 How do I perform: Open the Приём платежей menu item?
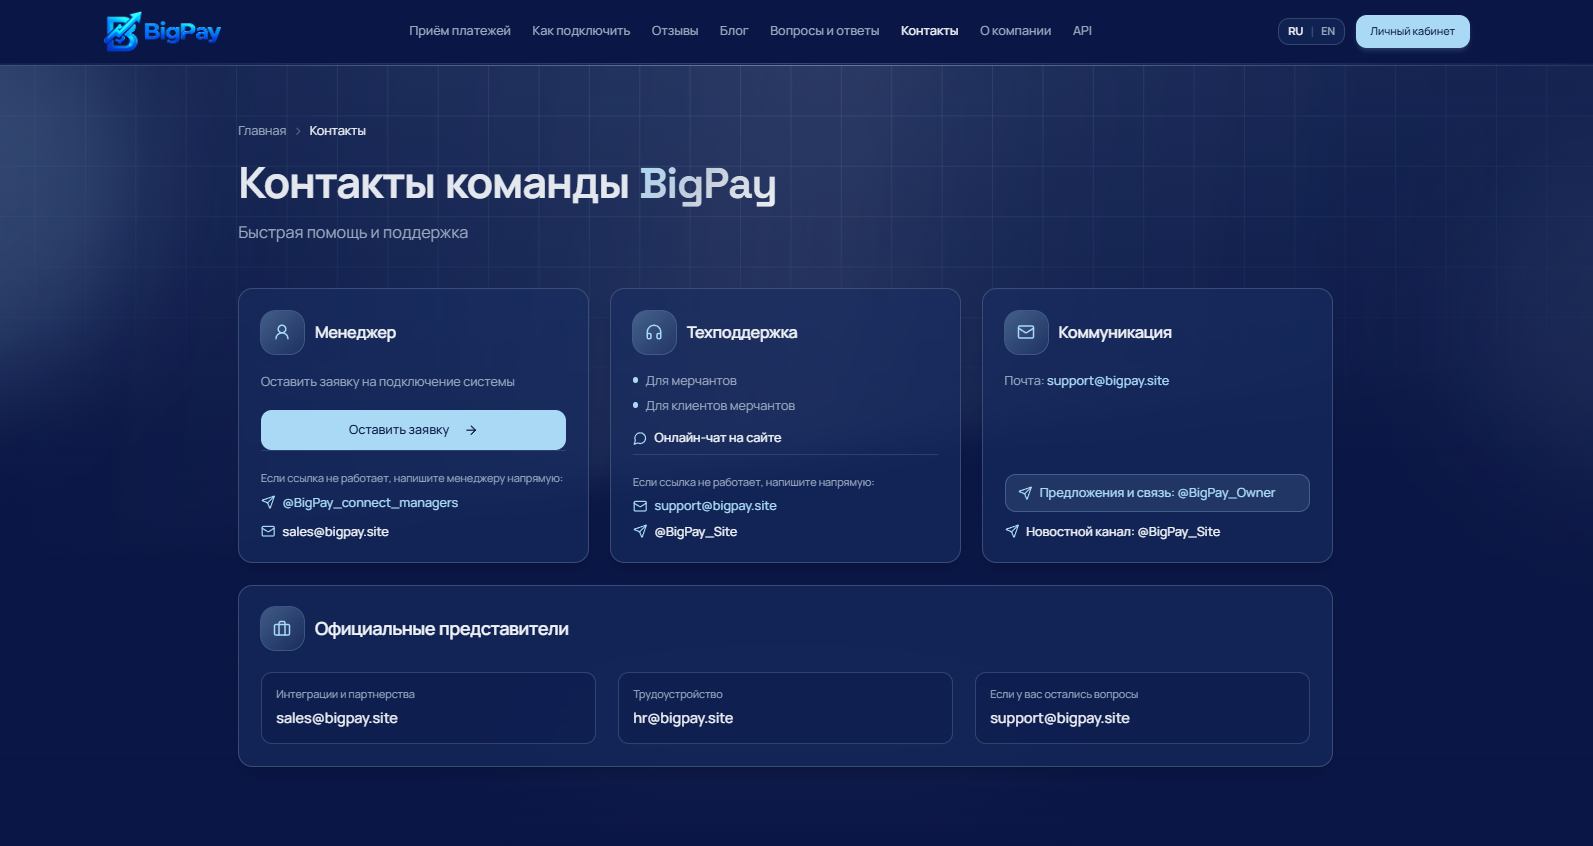point(460,31)
